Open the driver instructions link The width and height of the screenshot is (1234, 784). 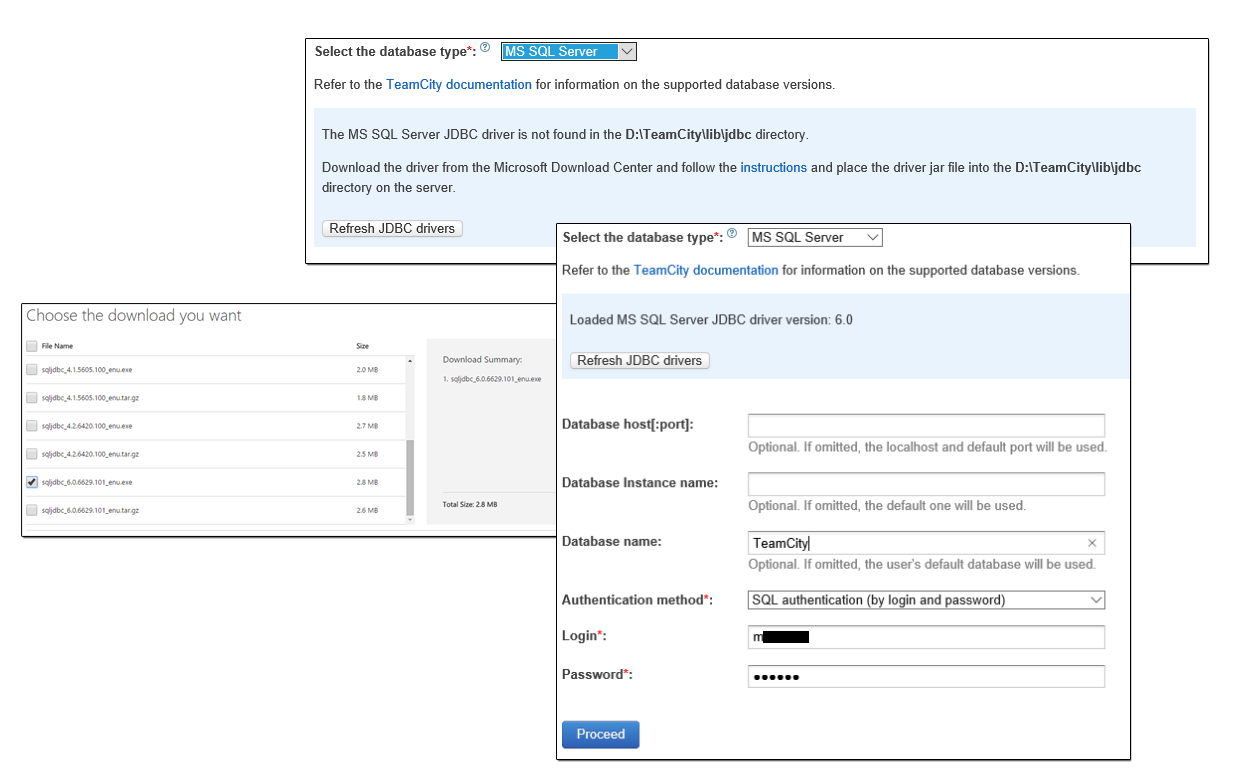tap(773, 167)
